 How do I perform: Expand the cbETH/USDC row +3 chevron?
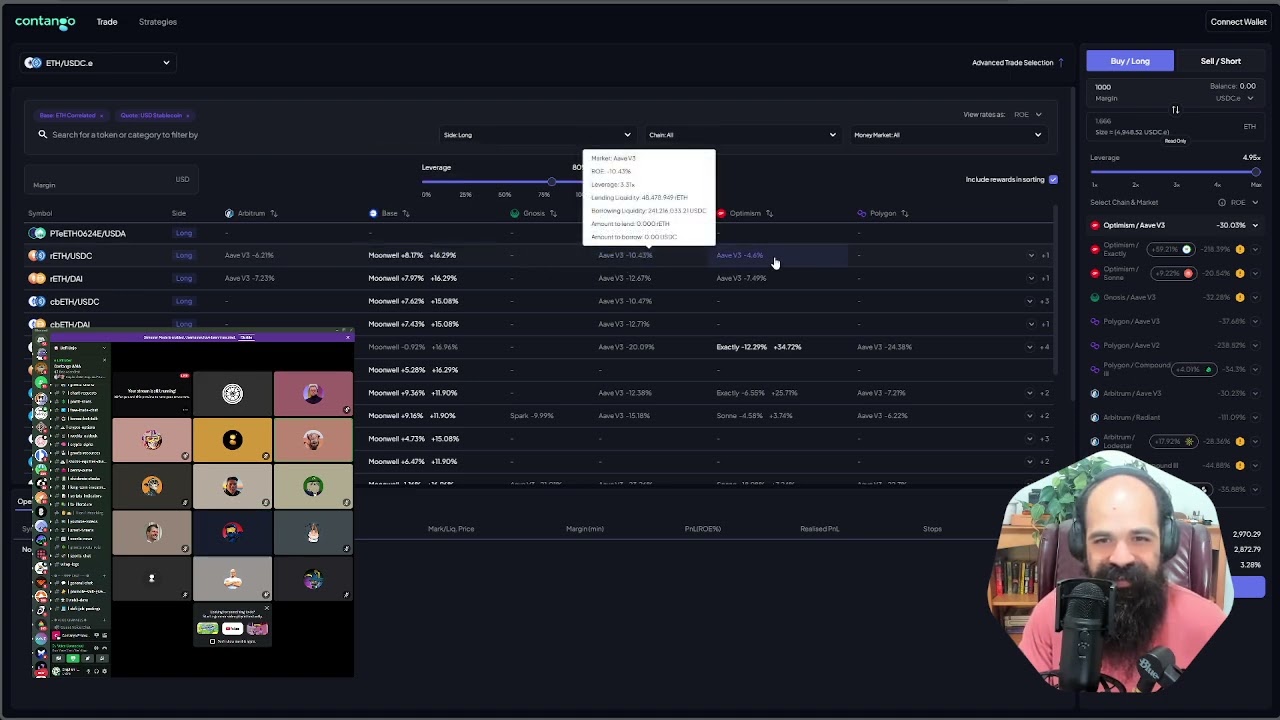coord(1031,301)
